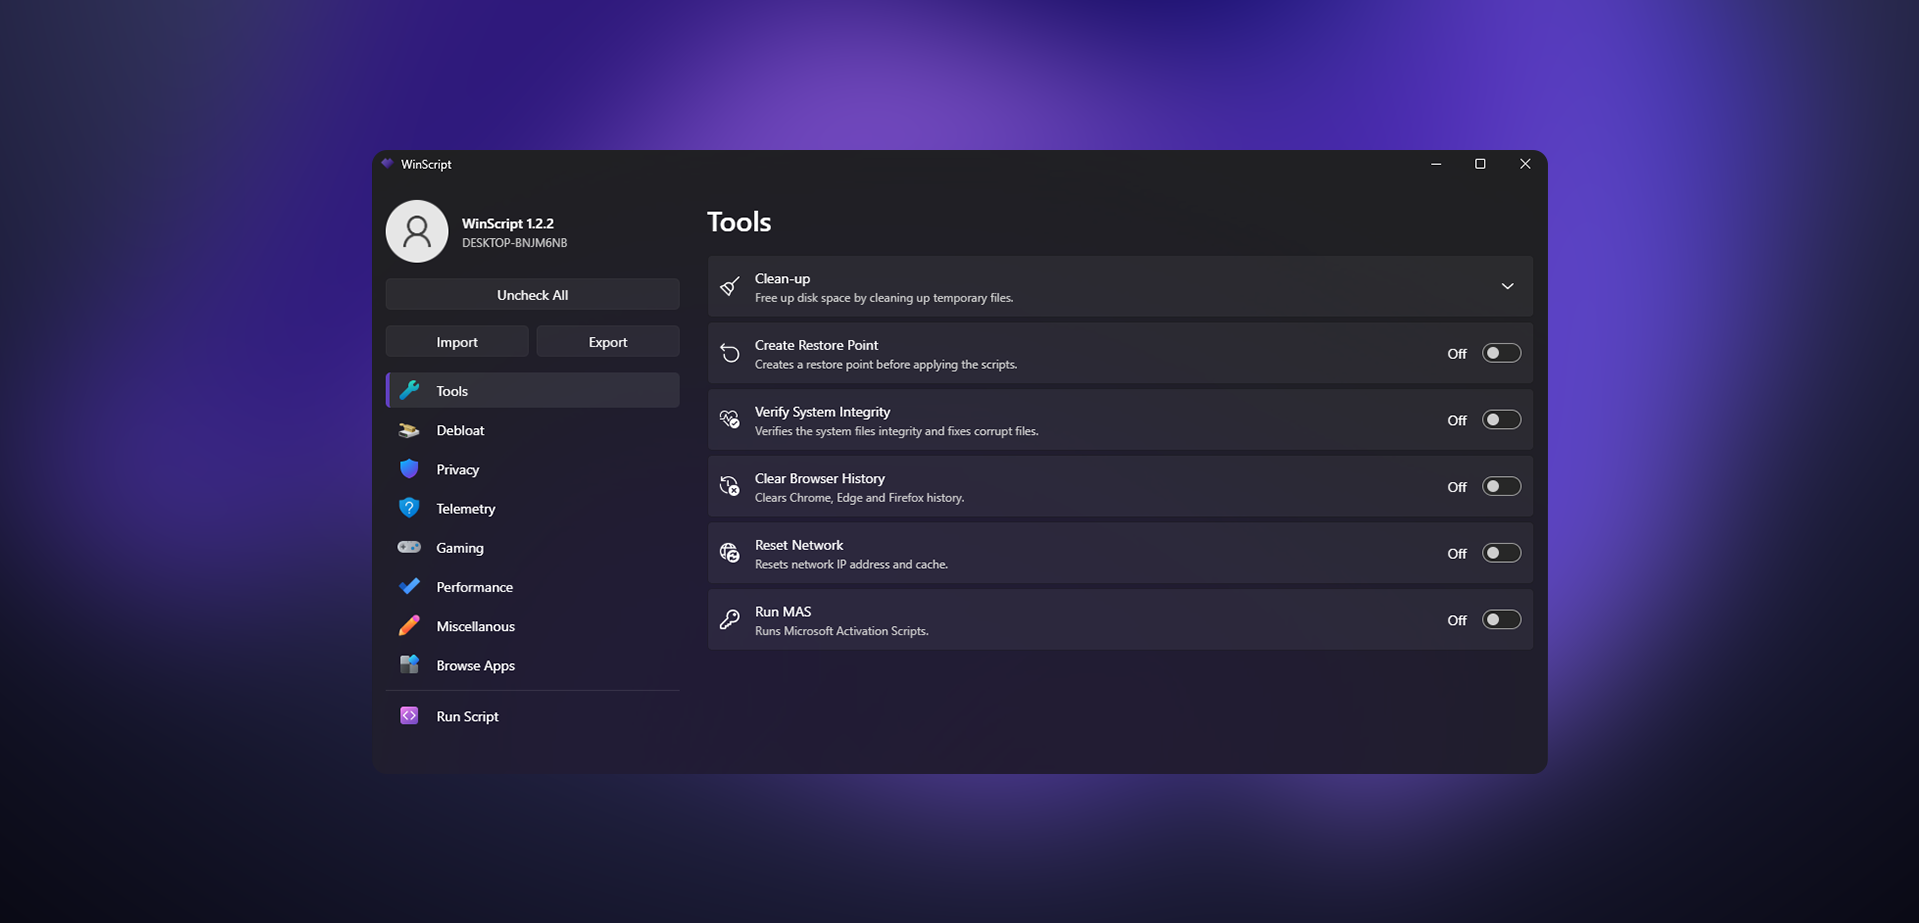Enable Clear Browser History toggle
The image size is (1919, 923).
click(x=1501, y=486)
